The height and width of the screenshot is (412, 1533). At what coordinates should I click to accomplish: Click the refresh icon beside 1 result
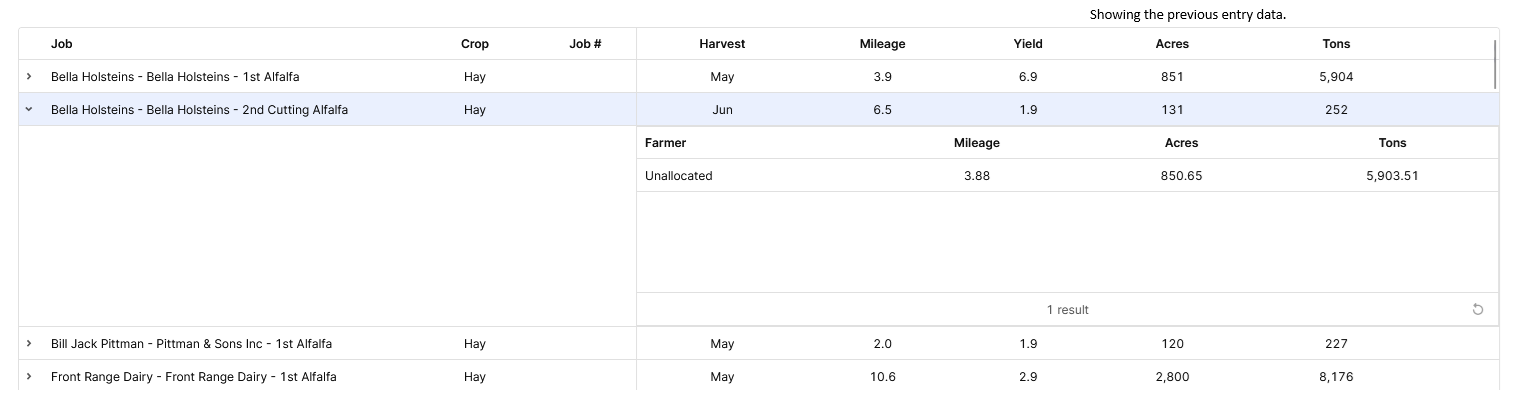coord(1478,310)
